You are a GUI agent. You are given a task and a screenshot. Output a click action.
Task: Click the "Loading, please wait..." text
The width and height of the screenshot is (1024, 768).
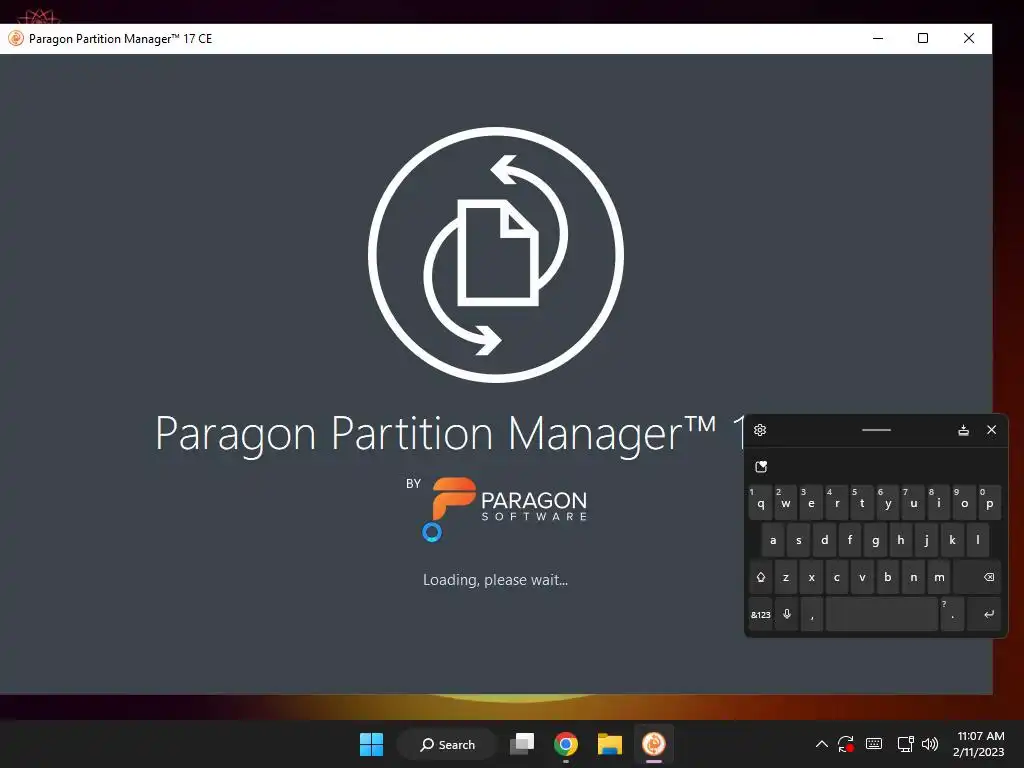click(x=495, y=580)
